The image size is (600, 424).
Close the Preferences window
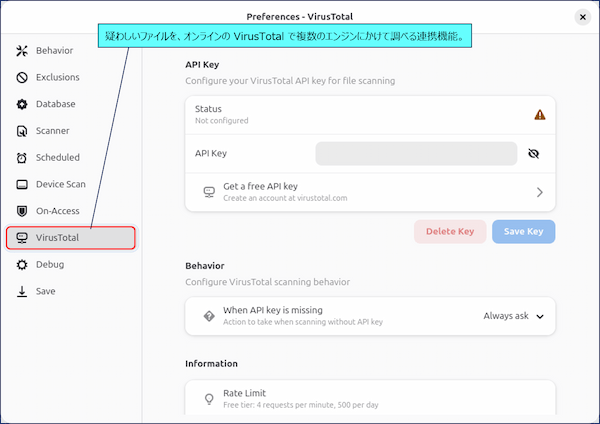(583, 17)
